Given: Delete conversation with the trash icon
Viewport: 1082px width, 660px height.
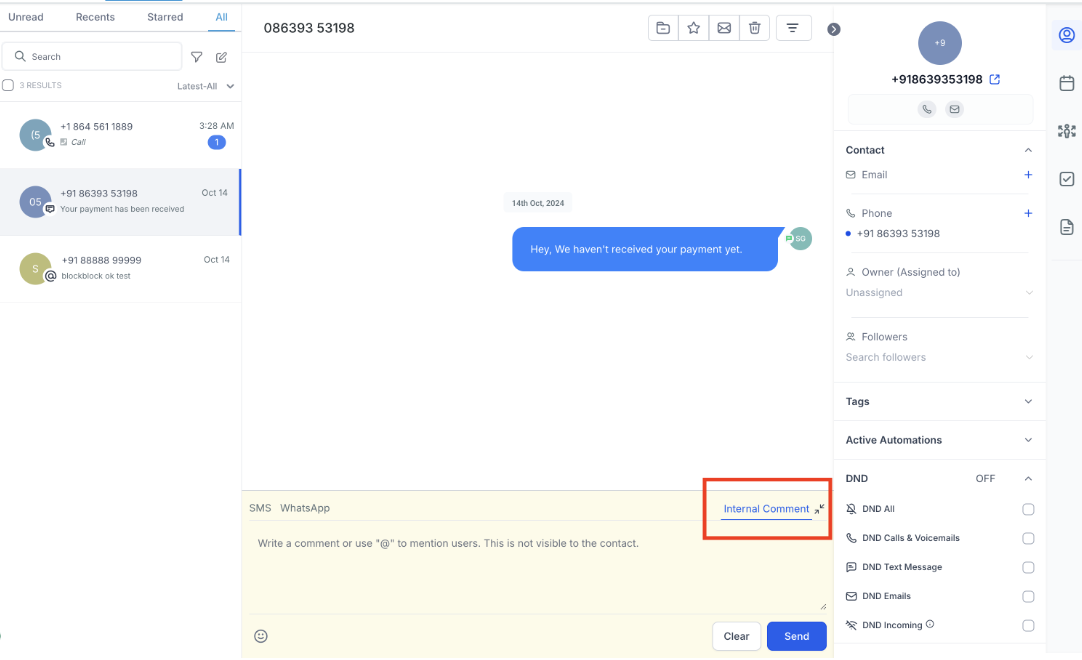Looking at the screenshot, I should [755, 28].
